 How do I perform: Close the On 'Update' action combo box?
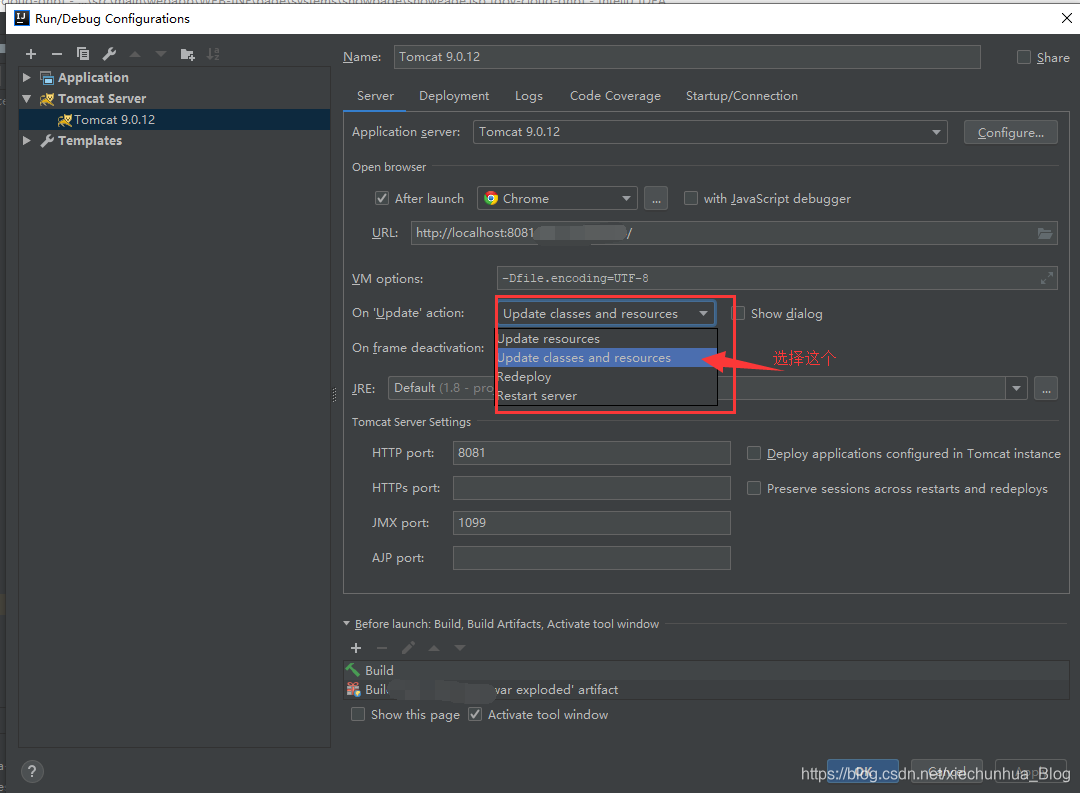coord(606,313)
